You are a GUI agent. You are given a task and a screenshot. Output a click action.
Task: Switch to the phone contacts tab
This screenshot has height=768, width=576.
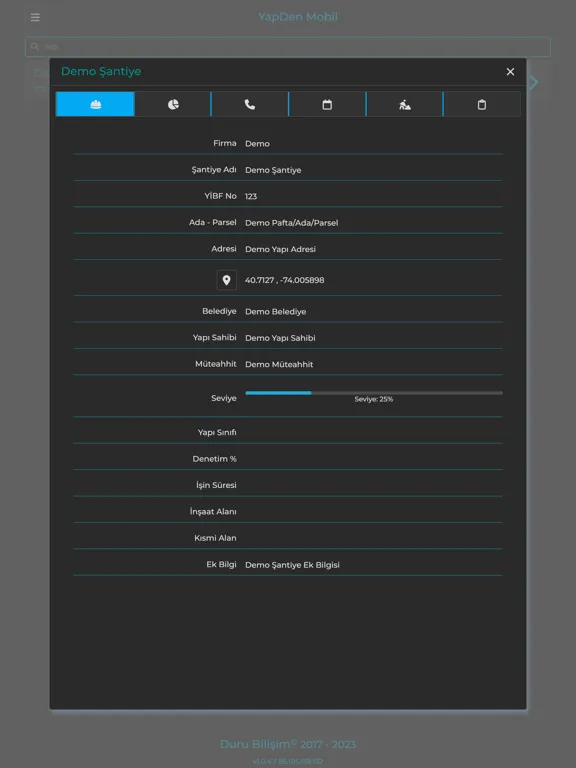click(x=250, y=104)
